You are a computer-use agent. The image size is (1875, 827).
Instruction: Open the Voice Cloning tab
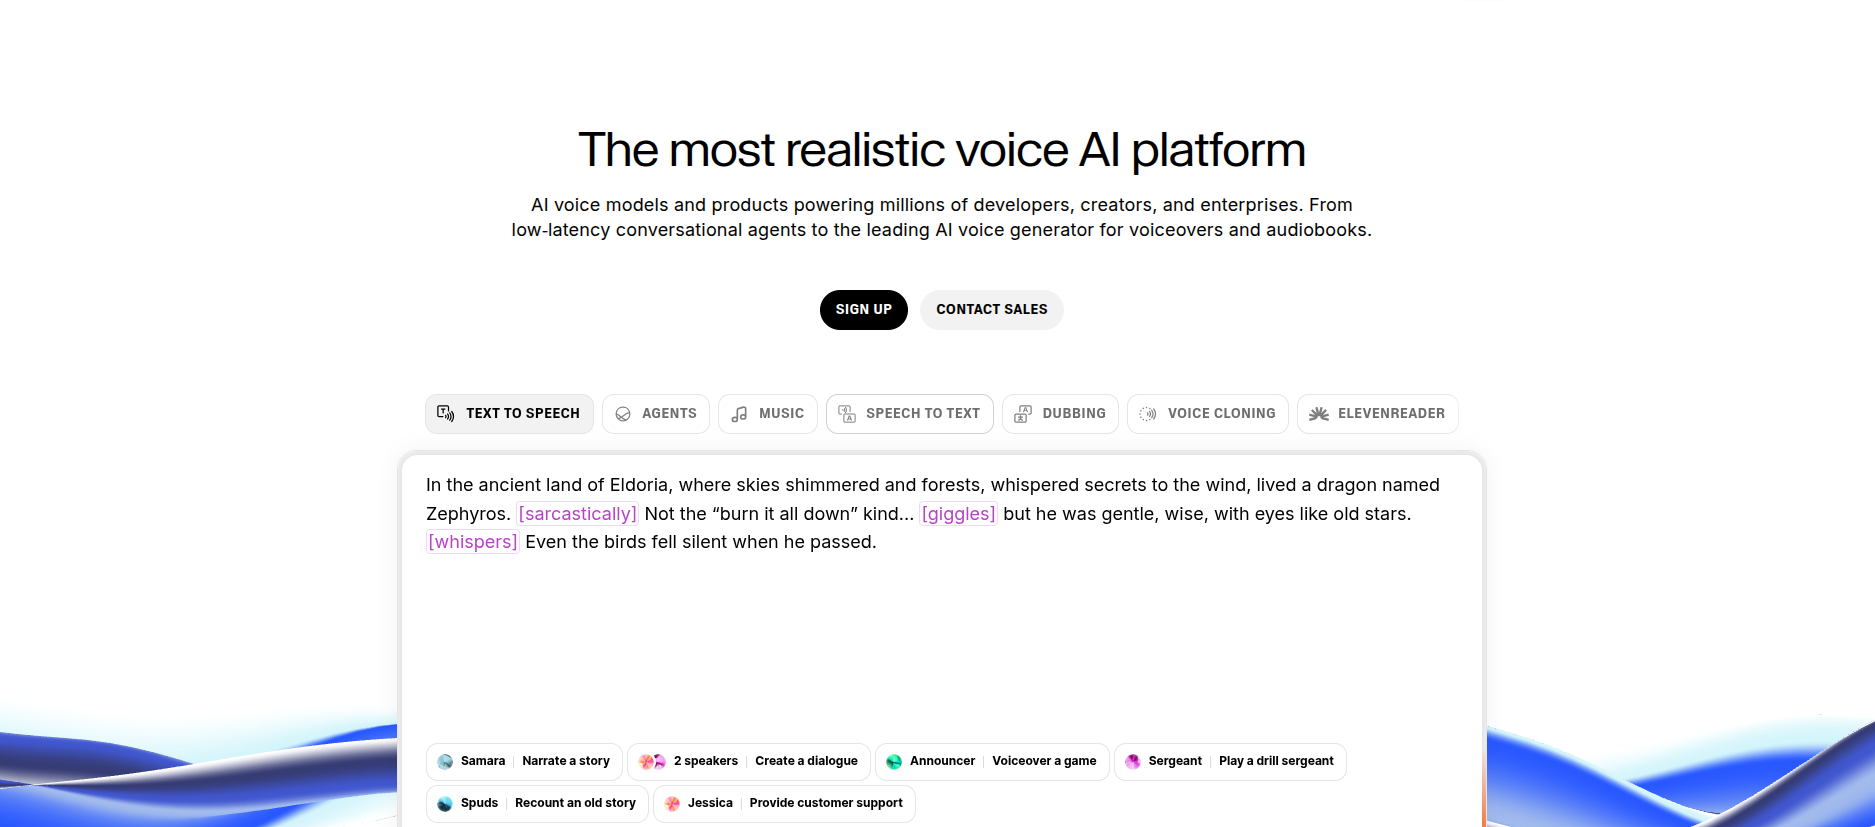point(1208,414)
